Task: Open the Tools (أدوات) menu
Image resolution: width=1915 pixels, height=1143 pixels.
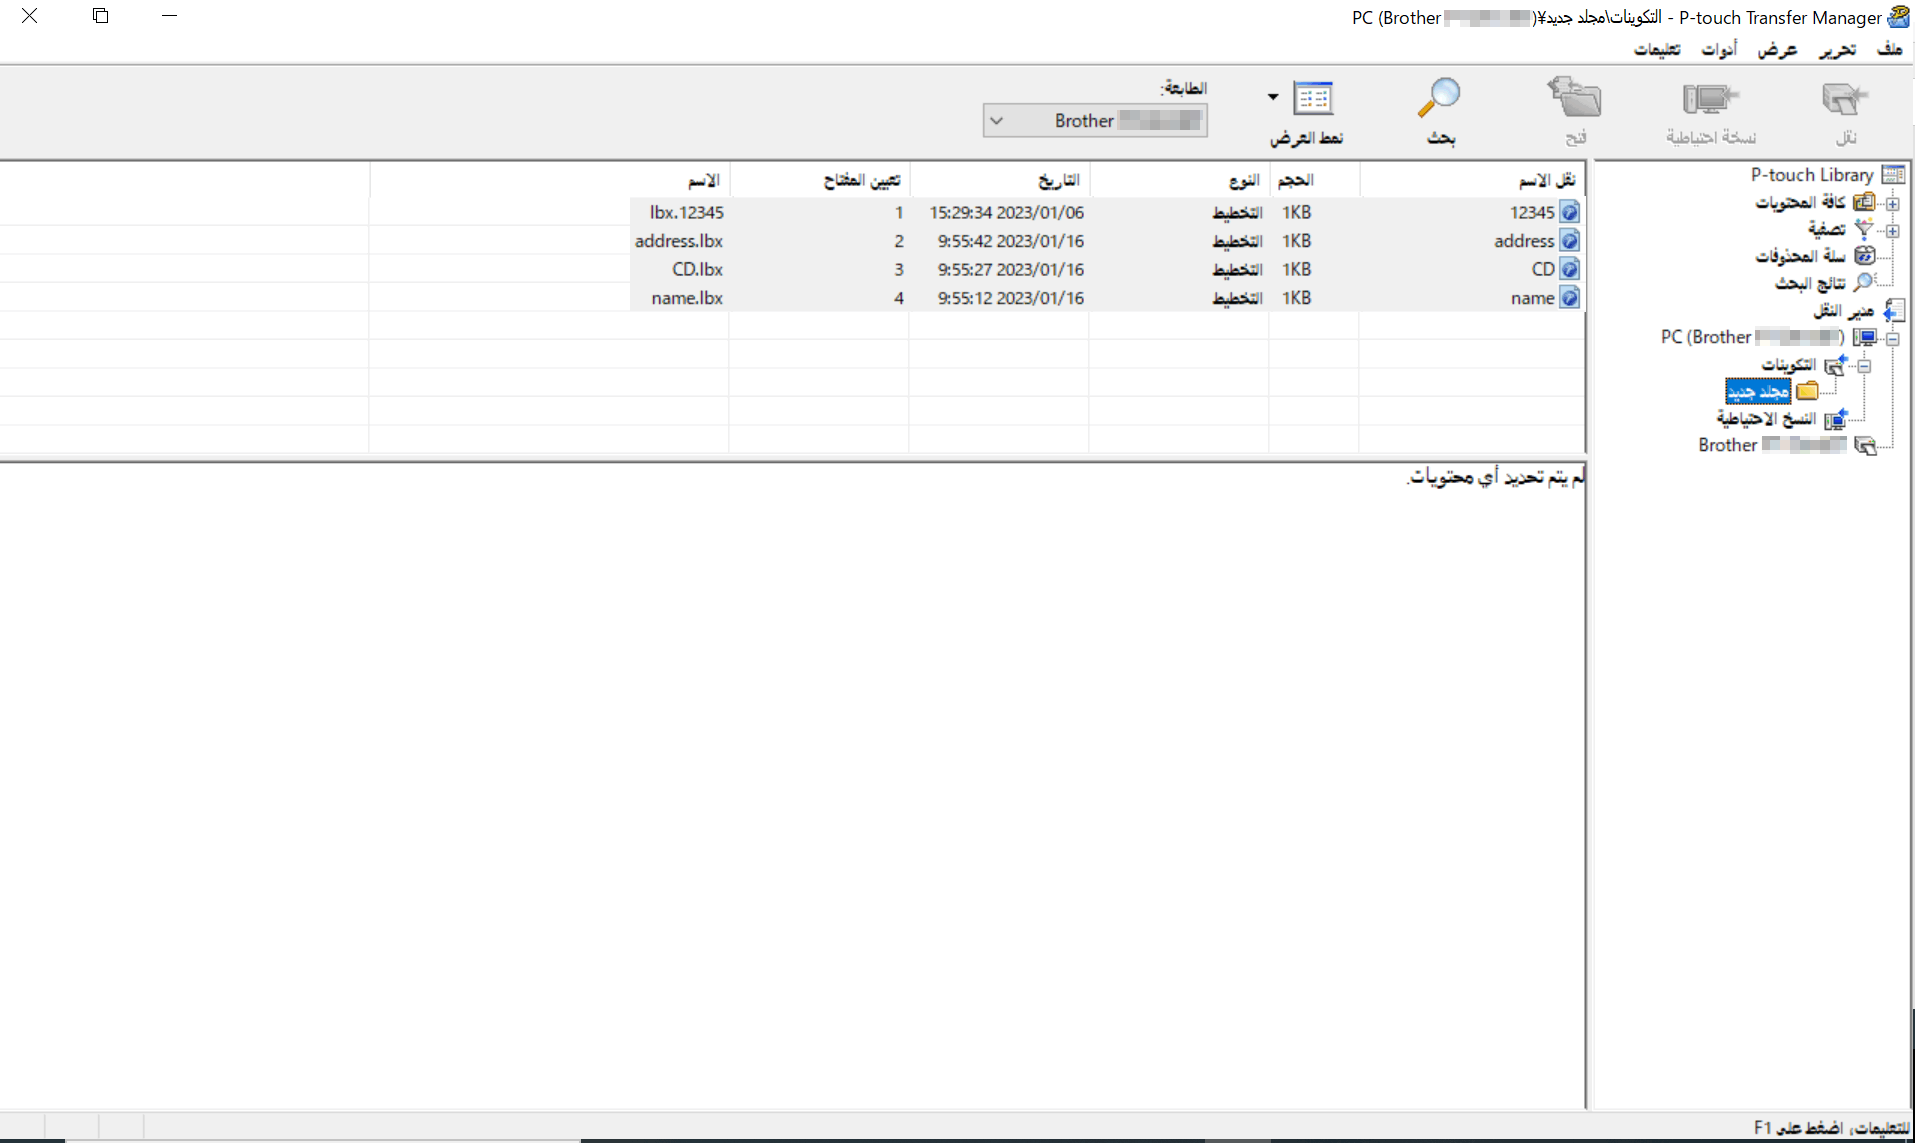Action: coord(1719,49)
